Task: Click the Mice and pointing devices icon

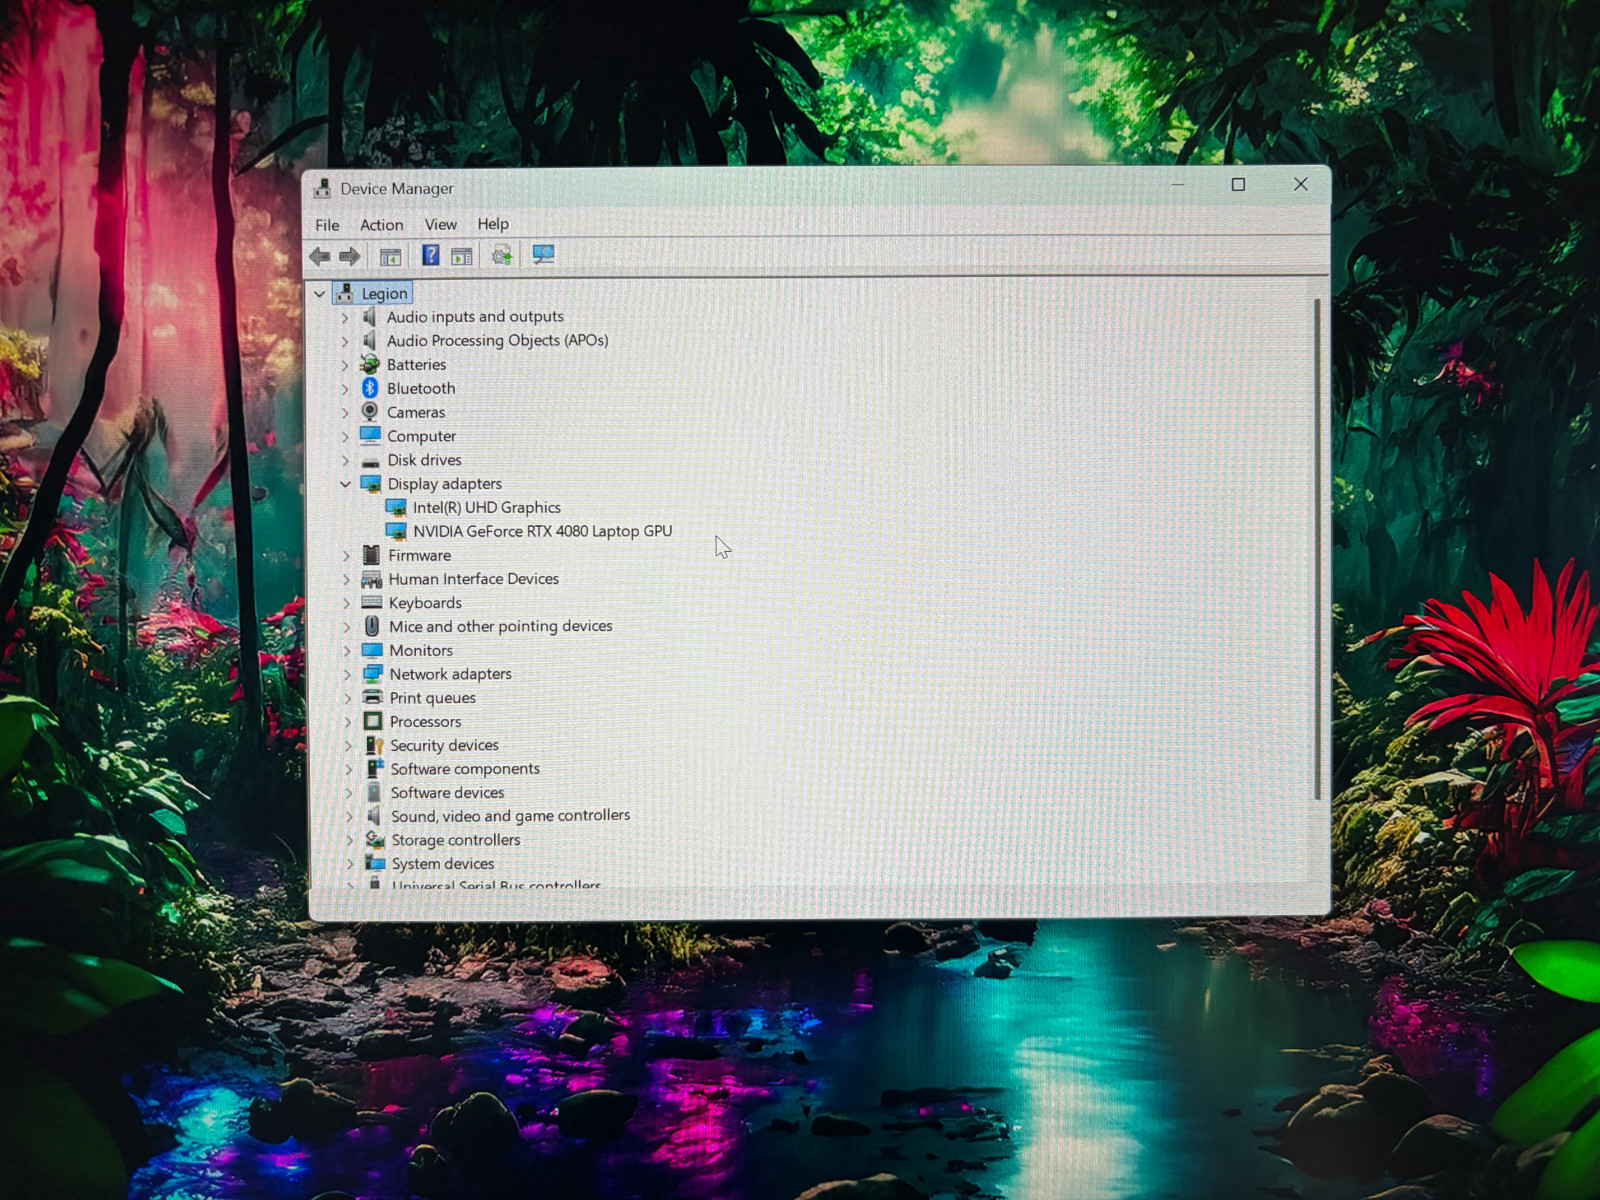Action: click(x=372, y=626)
